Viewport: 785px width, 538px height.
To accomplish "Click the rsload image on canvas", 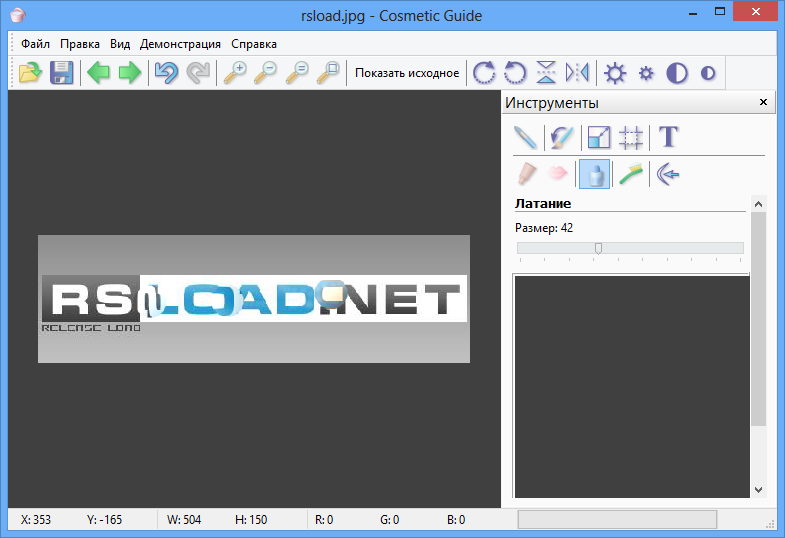I will coord(254,299).
